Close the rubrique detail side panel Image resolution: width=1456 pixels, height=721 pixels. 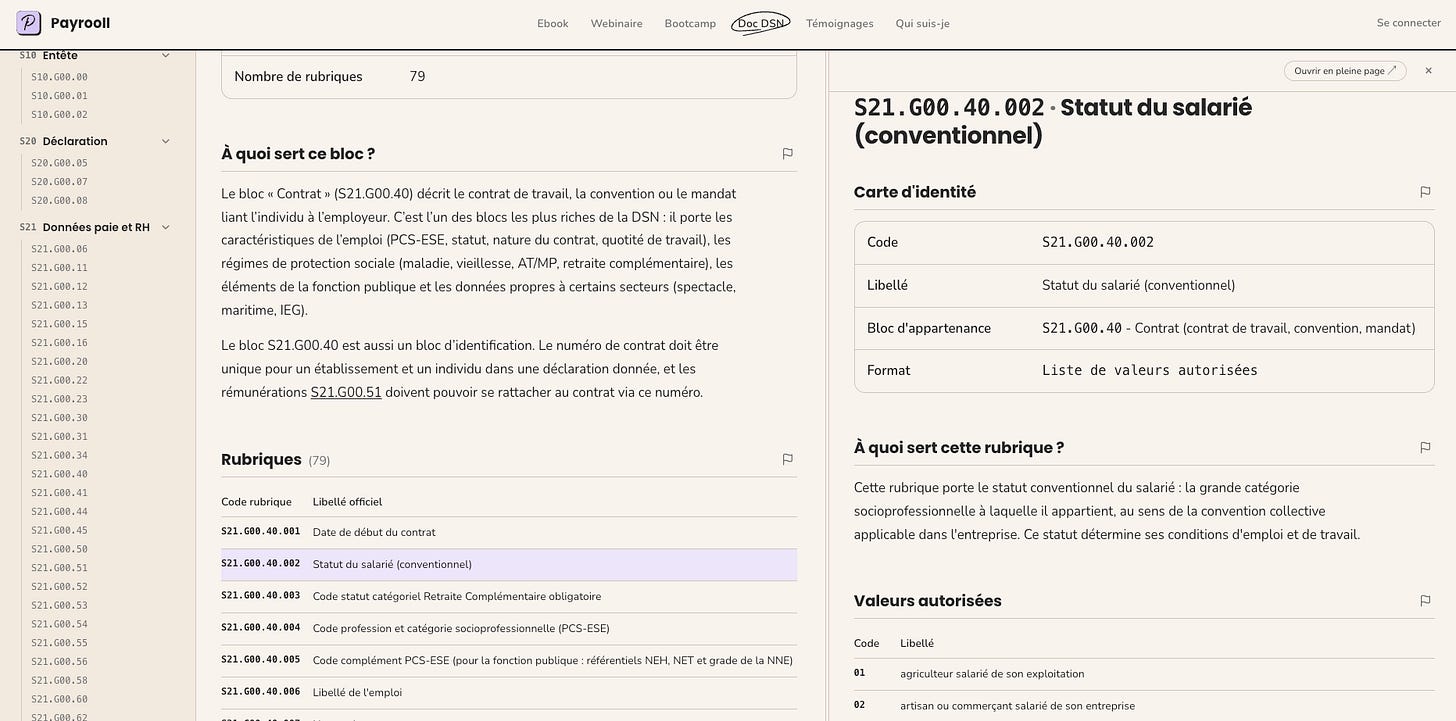click(1428, 71)
